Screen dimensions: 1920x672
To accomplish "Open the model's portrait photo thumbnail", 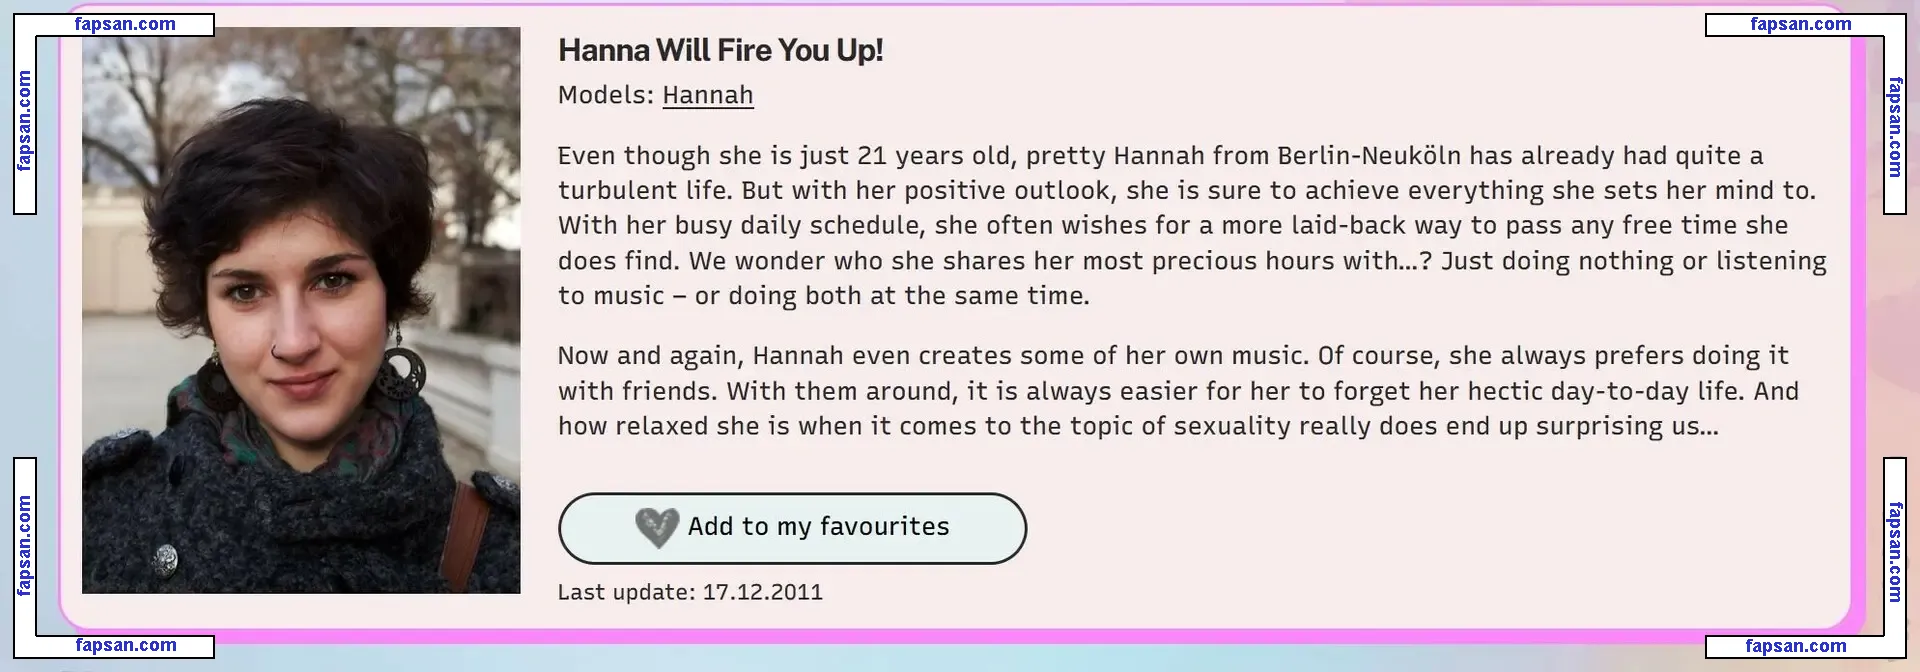I will click(x=301, y=310).
